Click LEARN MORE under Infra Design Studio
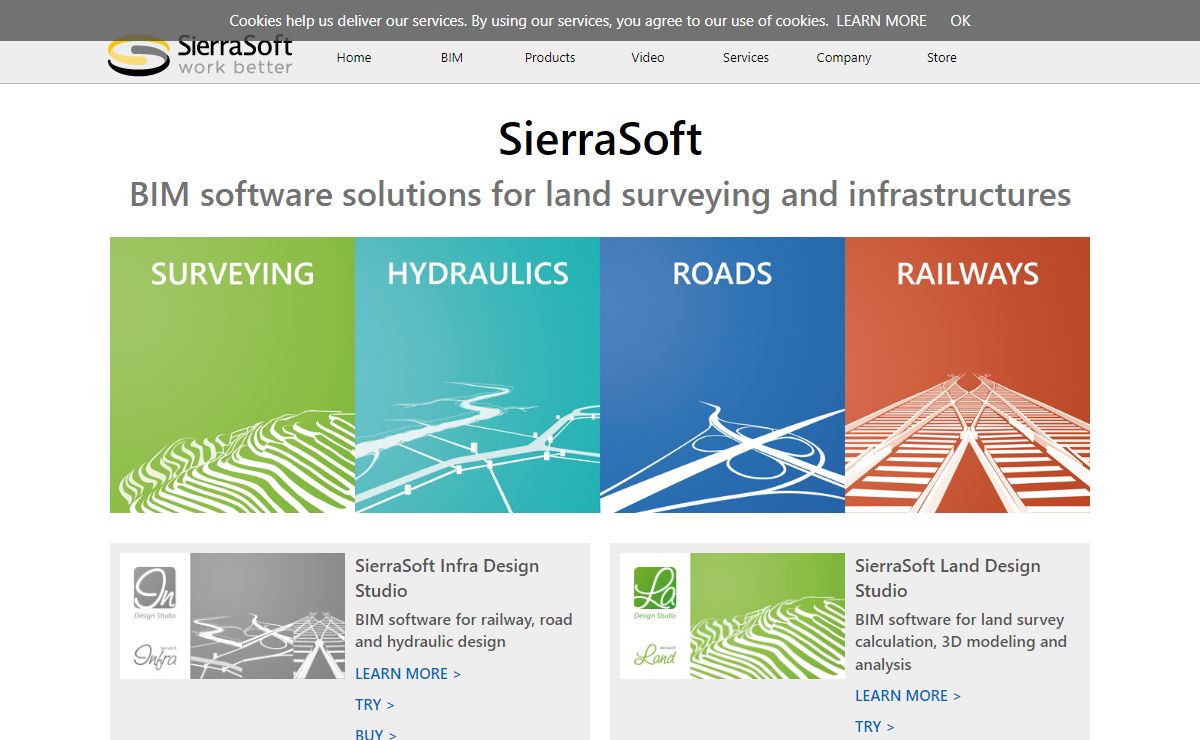 point(408,674)
